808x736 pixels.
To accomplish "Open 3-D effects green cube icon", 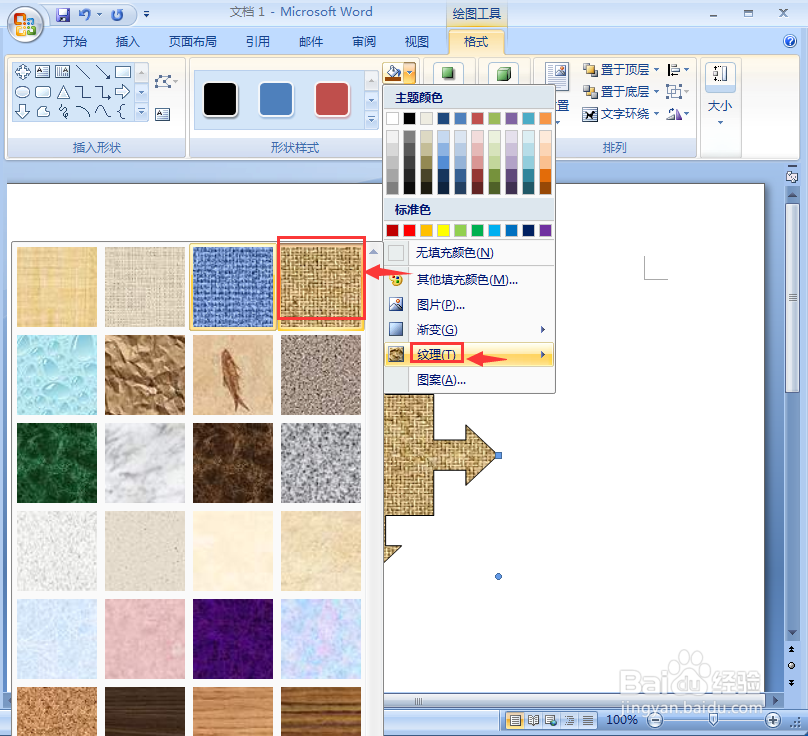I will [x=503, y=73].
